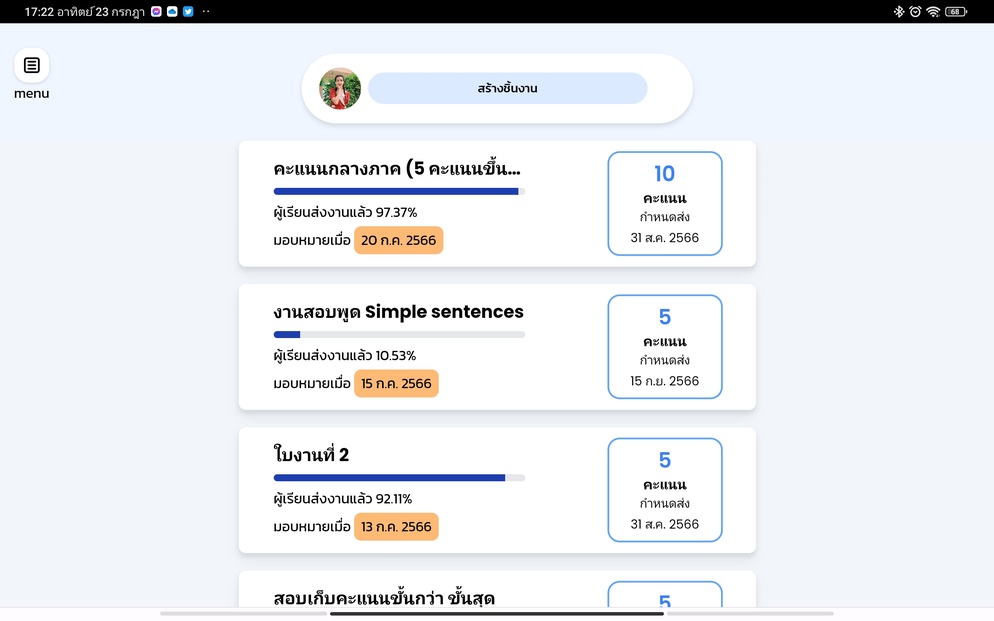Click the 10 คะแนน score box
The height and width of the screenshot is (621, 994).
pyautogui.click(x=665, y=203)
